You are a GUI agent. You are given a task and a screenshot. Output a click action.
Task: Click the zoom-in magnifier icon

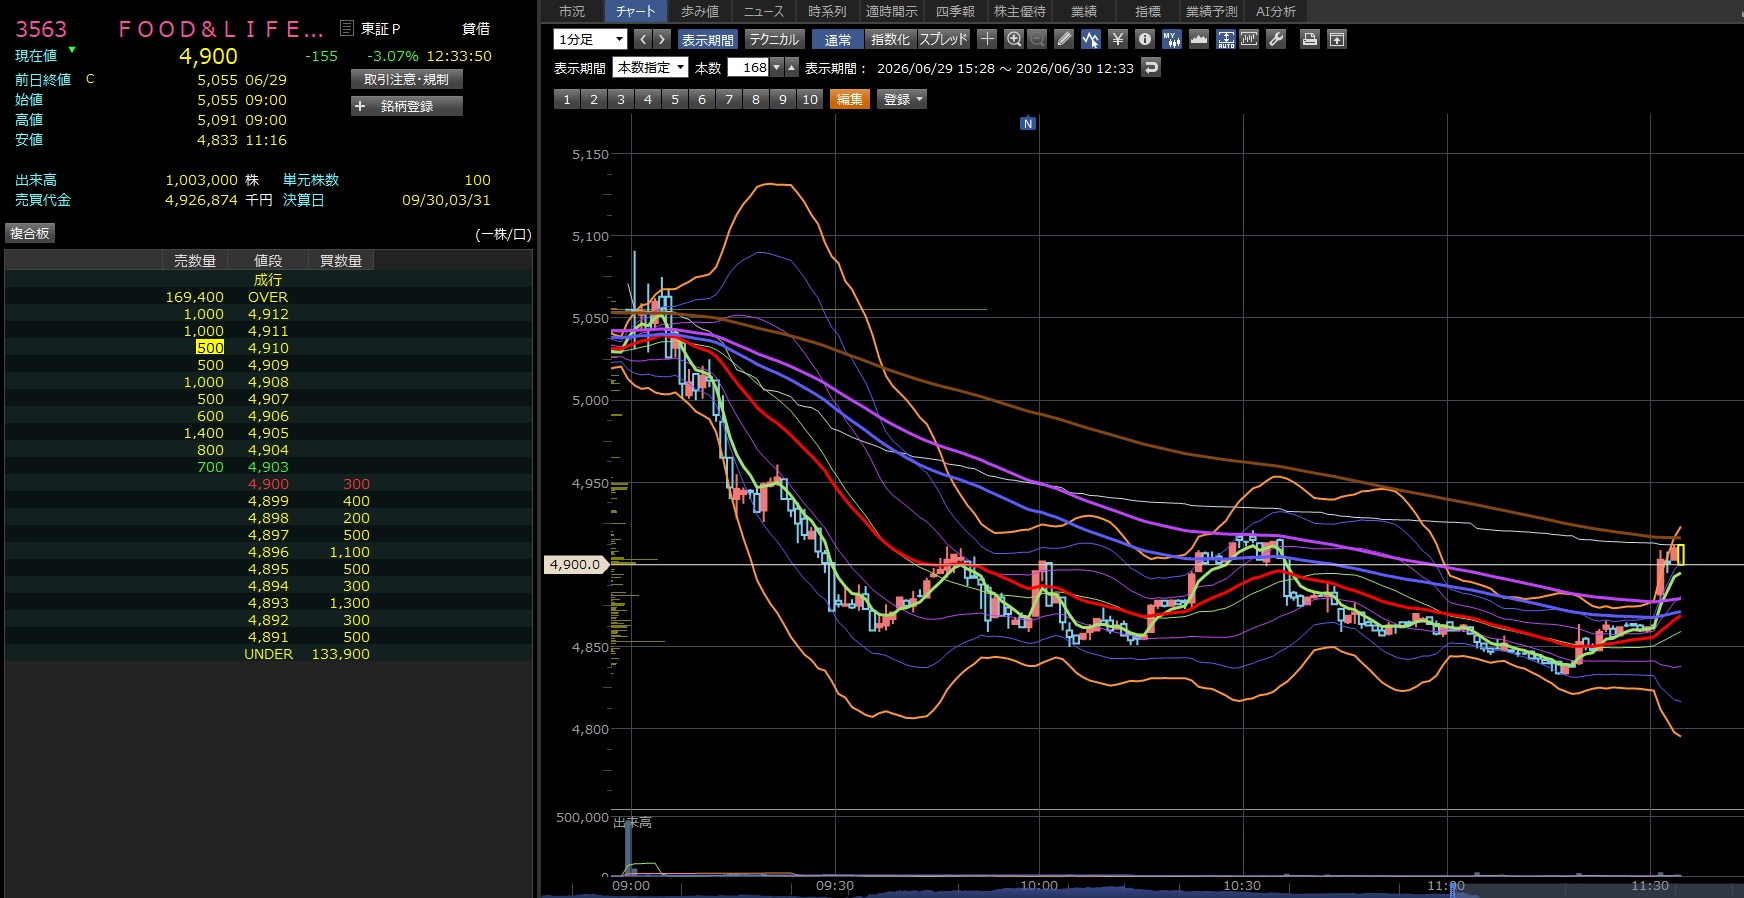[1014, 39]
